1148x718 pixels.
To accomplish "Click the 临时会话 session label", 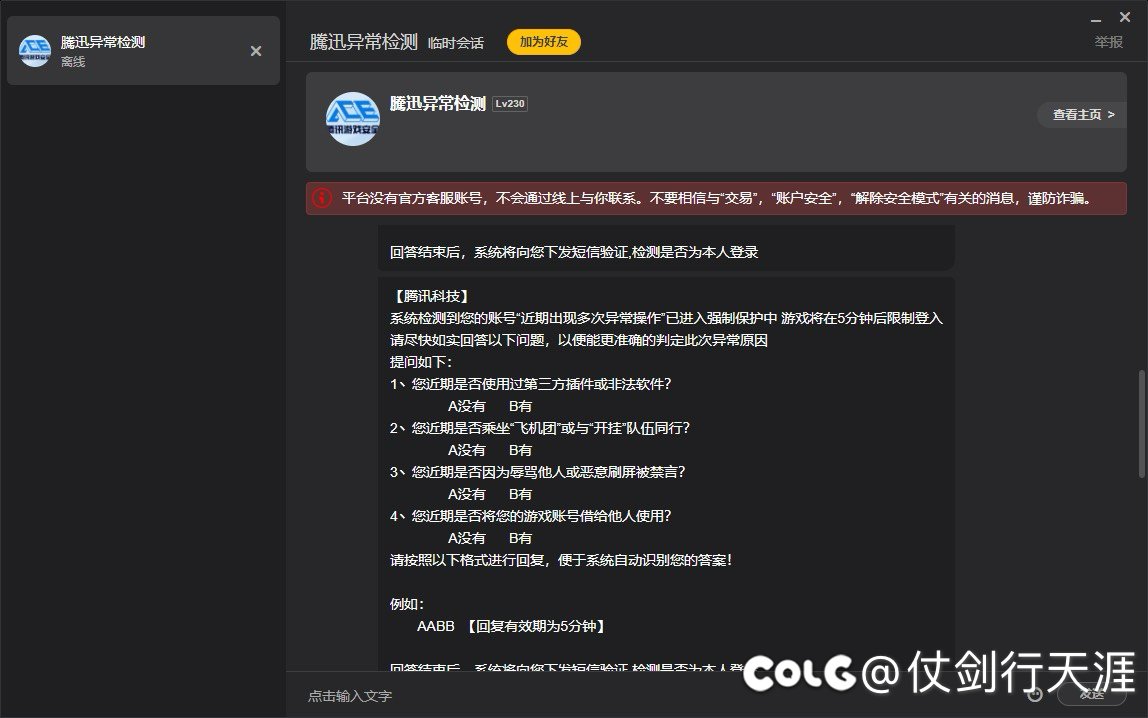I will (456, 43).
